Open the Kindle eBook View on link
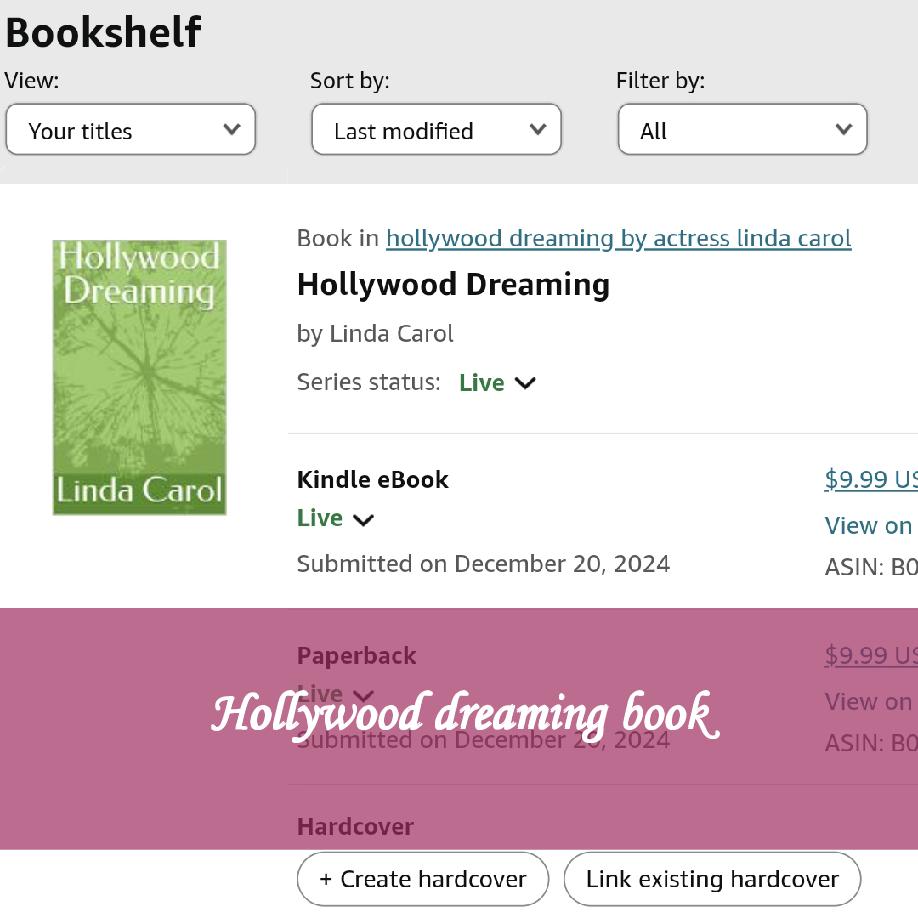The height and width of the screenshot is (918, 918). (868, 525)
